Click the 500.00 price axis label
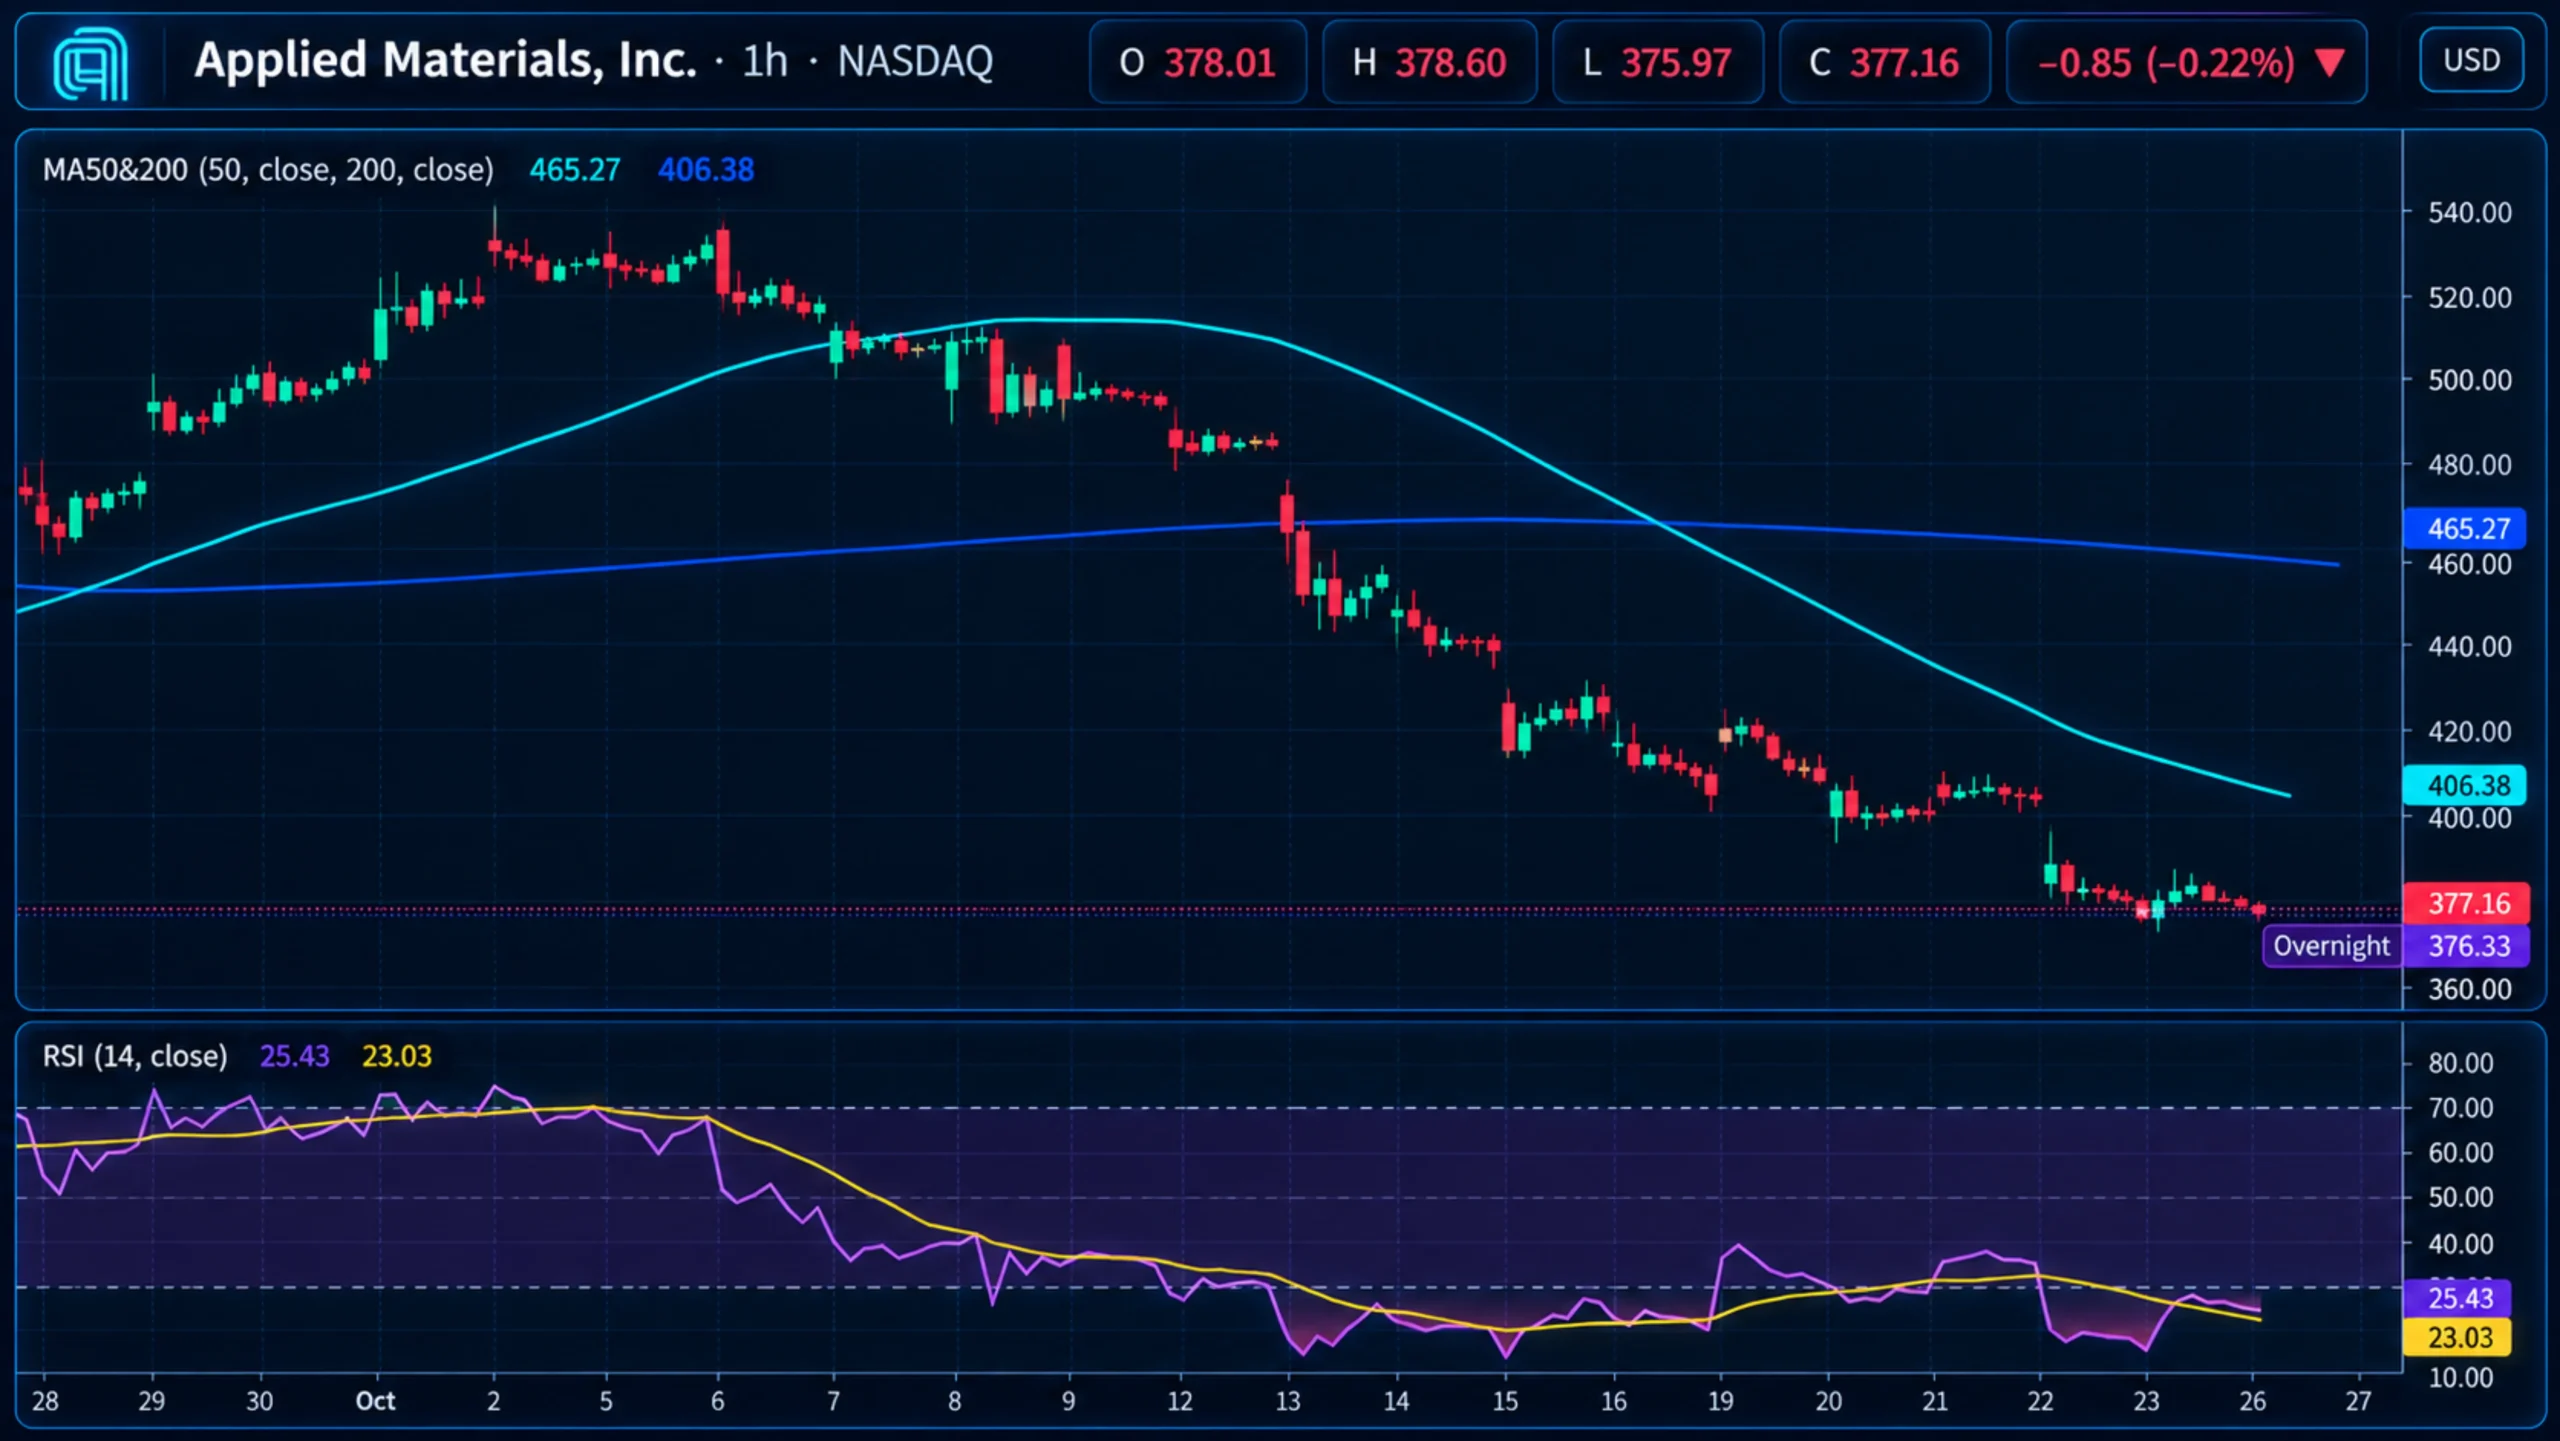 click(x=2469, y=380)
